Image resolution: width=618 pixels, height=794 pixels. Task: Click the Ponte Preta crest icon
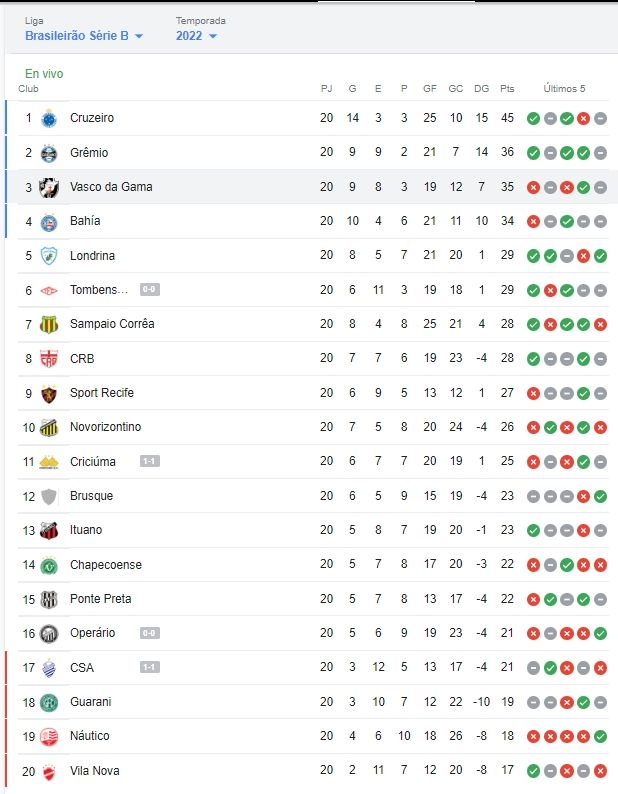coord(49,600)
